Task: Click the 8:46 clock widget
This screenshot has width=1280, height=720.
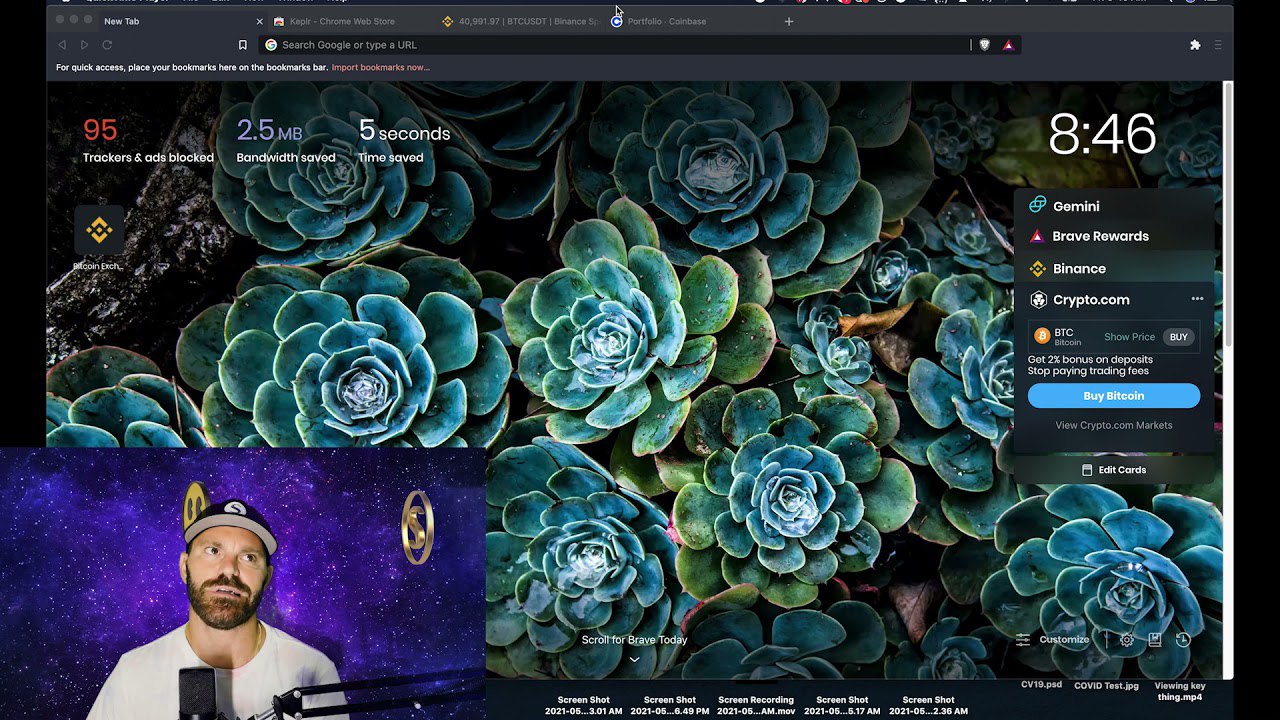Action: [x=1102, y=135]
